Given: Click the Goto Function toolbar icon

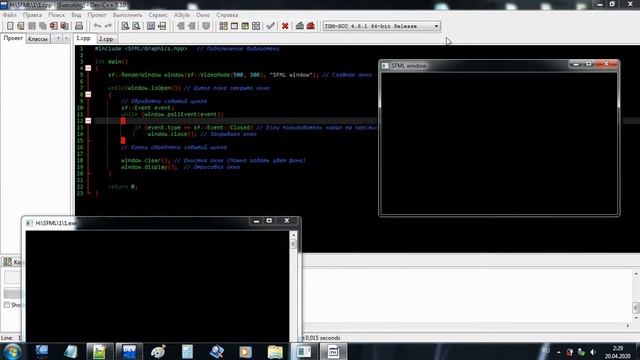Looking at the screenshot, I should 151,26.
